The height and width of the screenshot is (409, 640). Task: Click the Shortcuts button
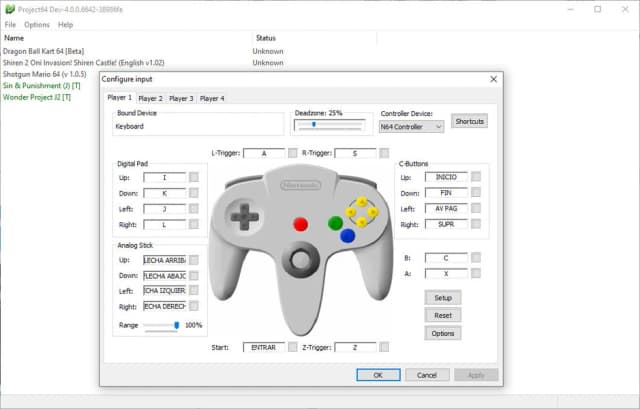pos(469,121)
